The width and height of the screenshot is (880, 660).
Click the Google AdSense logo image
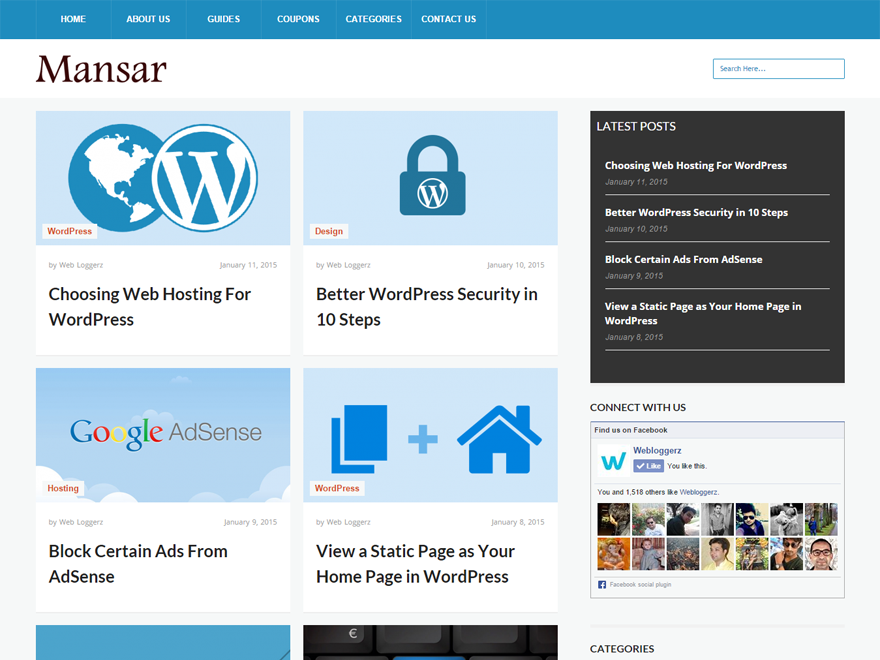point(162,432)
